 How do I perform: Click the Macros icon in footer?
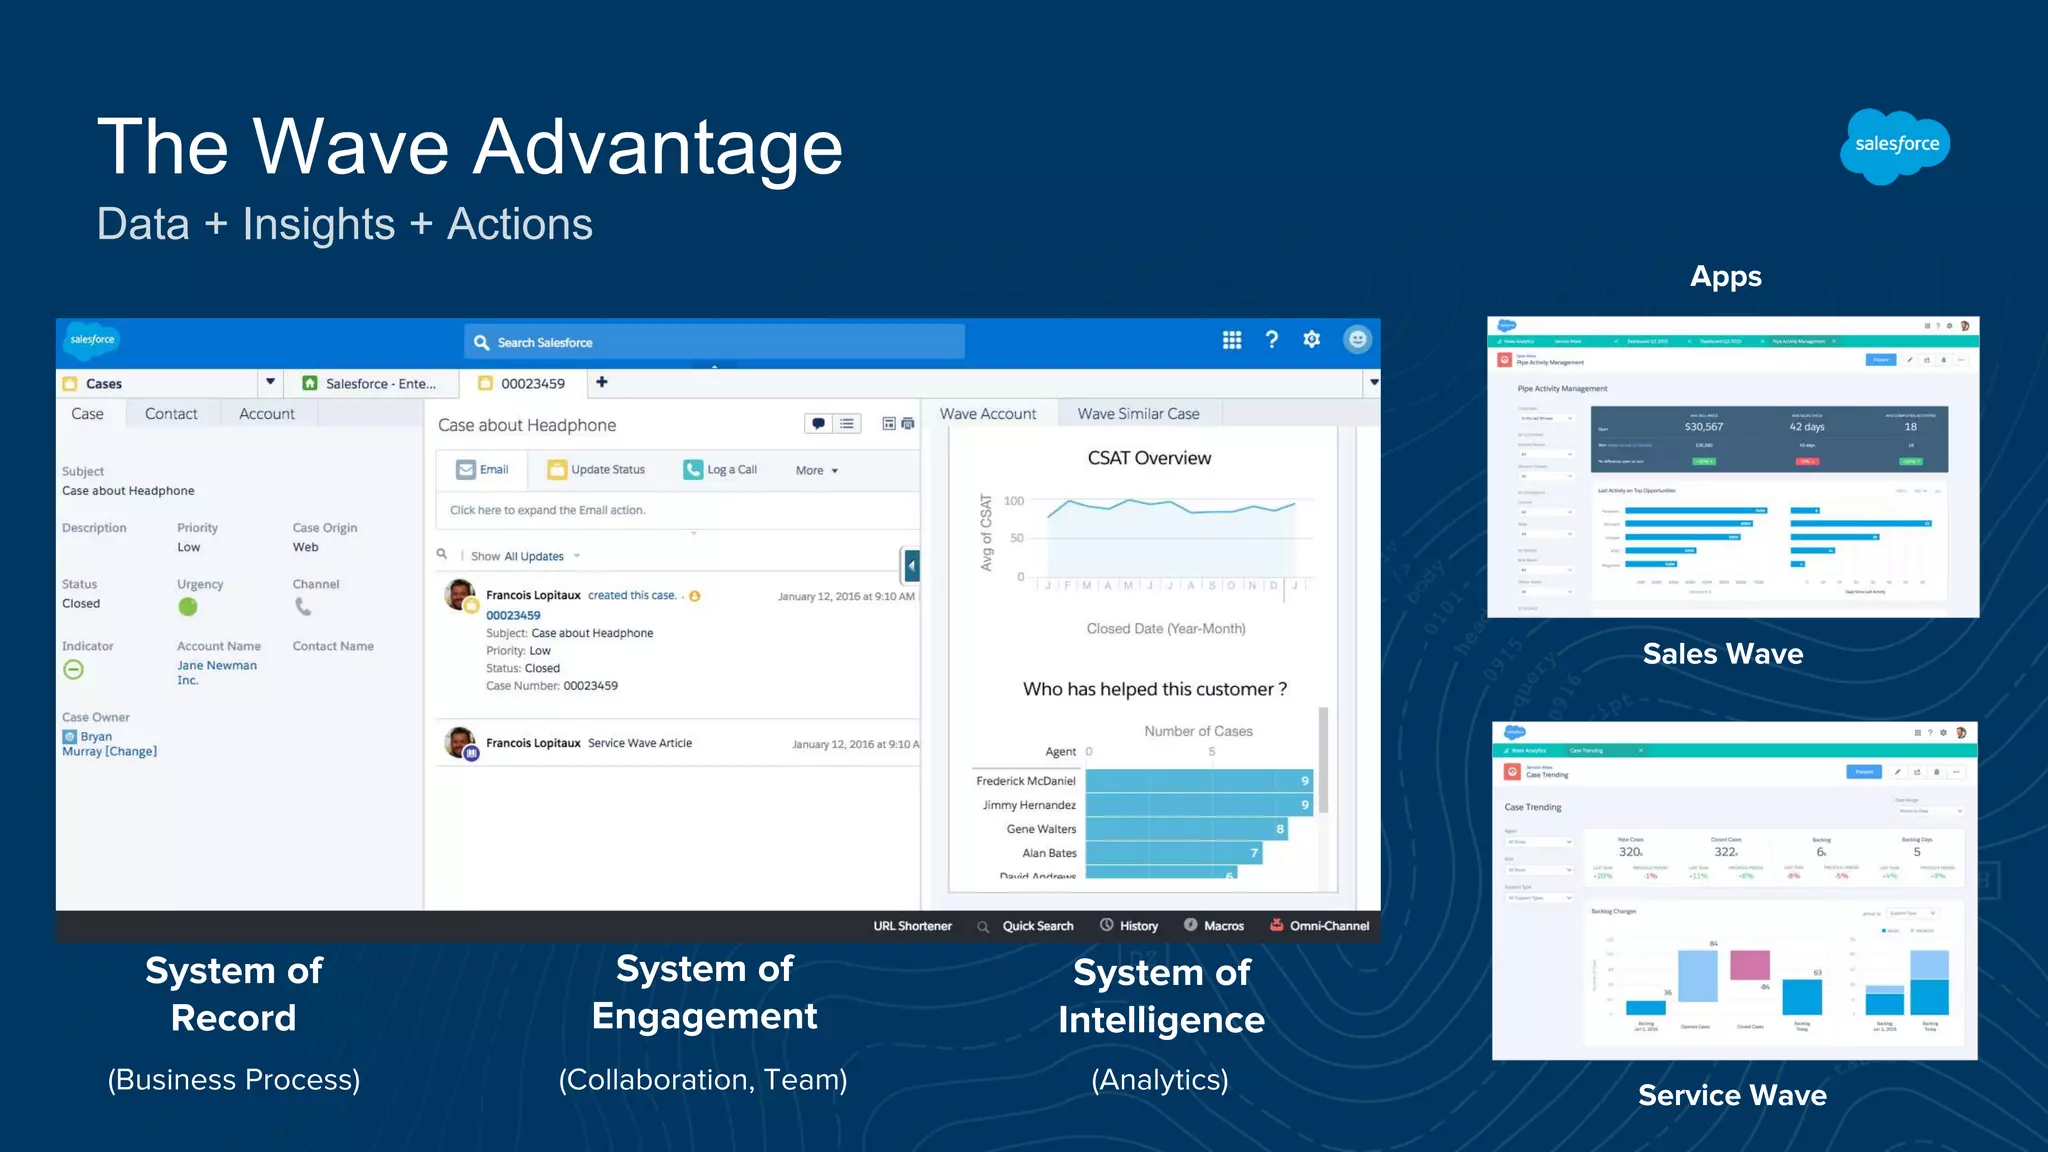(1191, 925)
